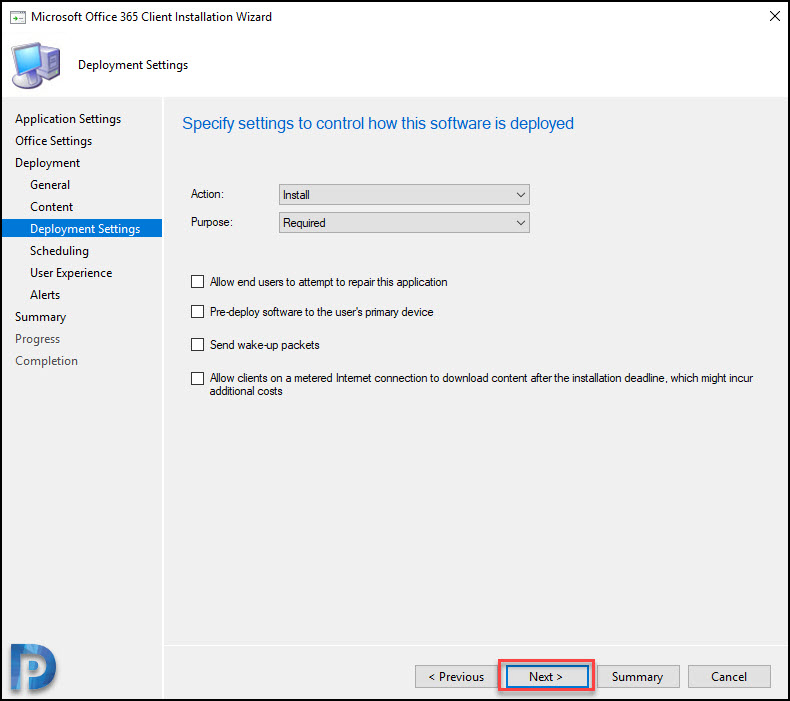This screenshot has height=701, width=790.
Task: Click the < Previous button
Action: (x=456, y=676)
